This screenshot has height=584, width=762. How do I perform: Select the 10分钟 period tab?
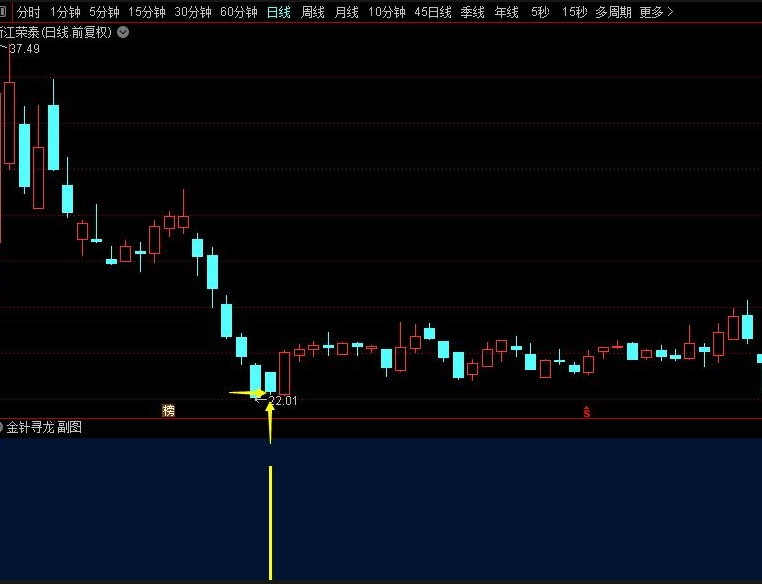pos(387,12)
